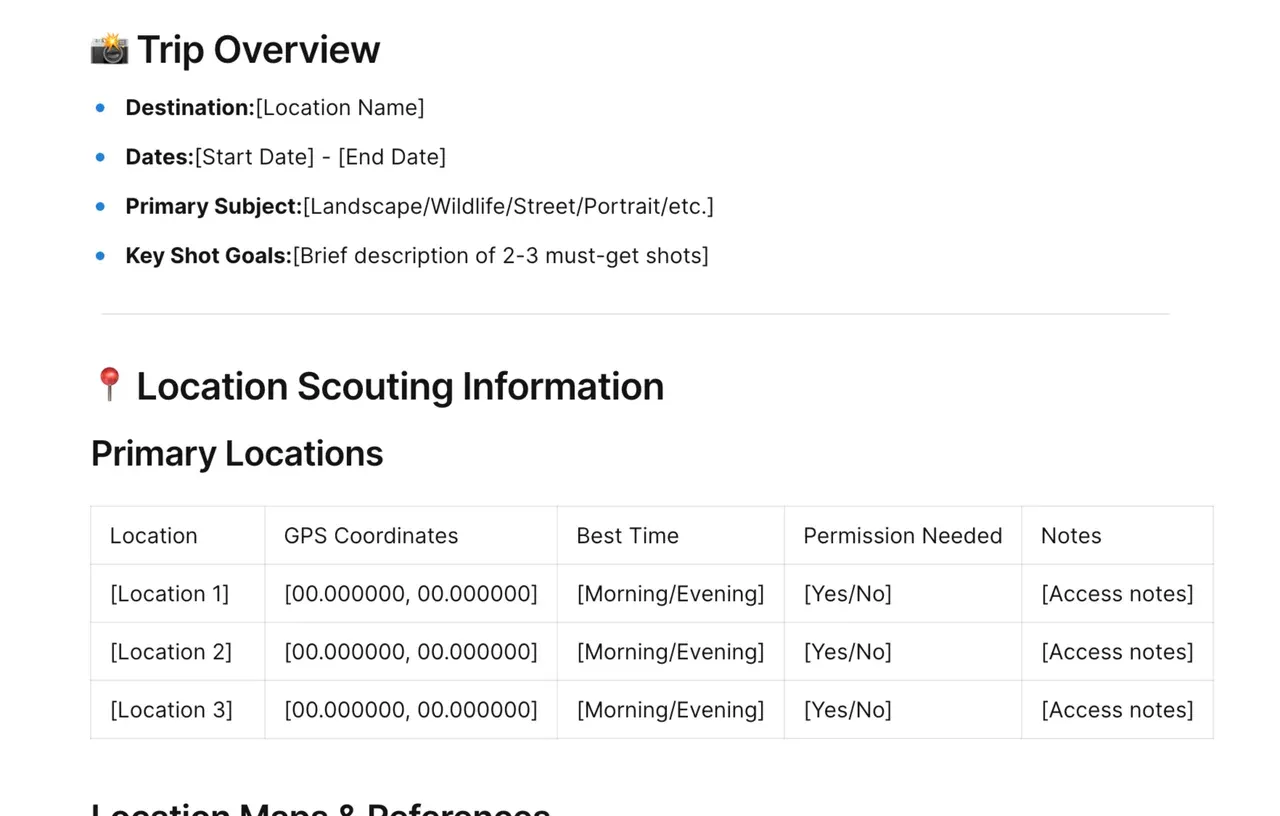
Task: Click [Access notes] cell in Location 3 row
Action: (1117, 710)
